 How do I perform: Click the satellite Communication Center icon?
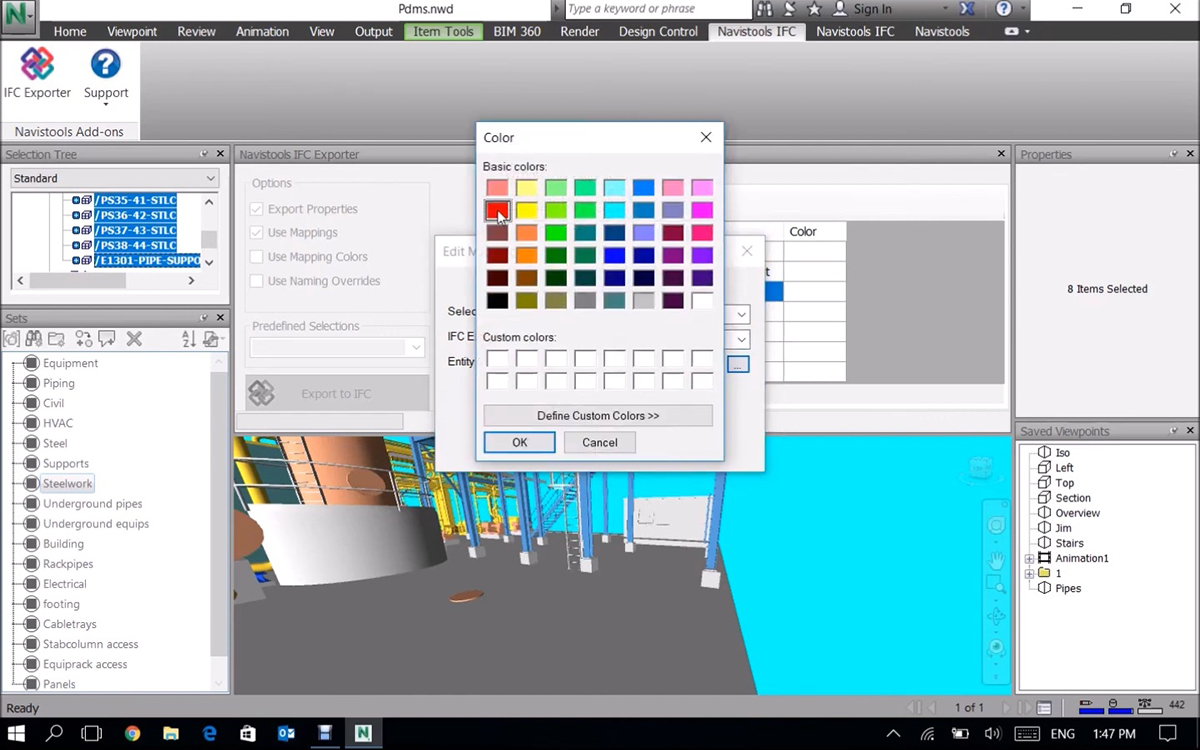[790, 9]
